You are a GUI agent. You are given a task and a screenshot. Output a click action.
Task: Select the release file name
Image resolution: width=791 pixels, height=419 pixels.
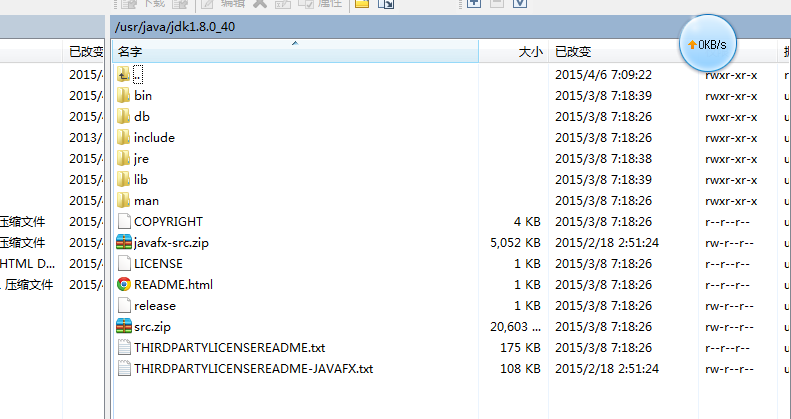coord(155,306)
